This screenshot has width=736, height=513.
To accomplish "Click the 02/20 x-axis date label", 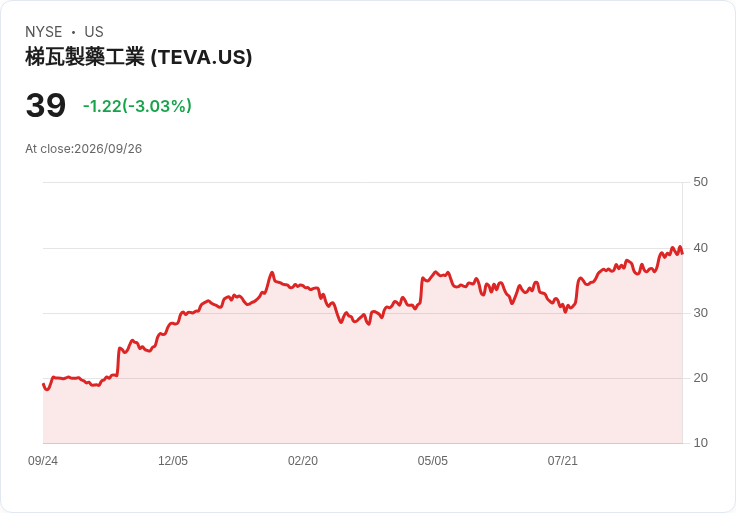I will [x=303, y=461].
